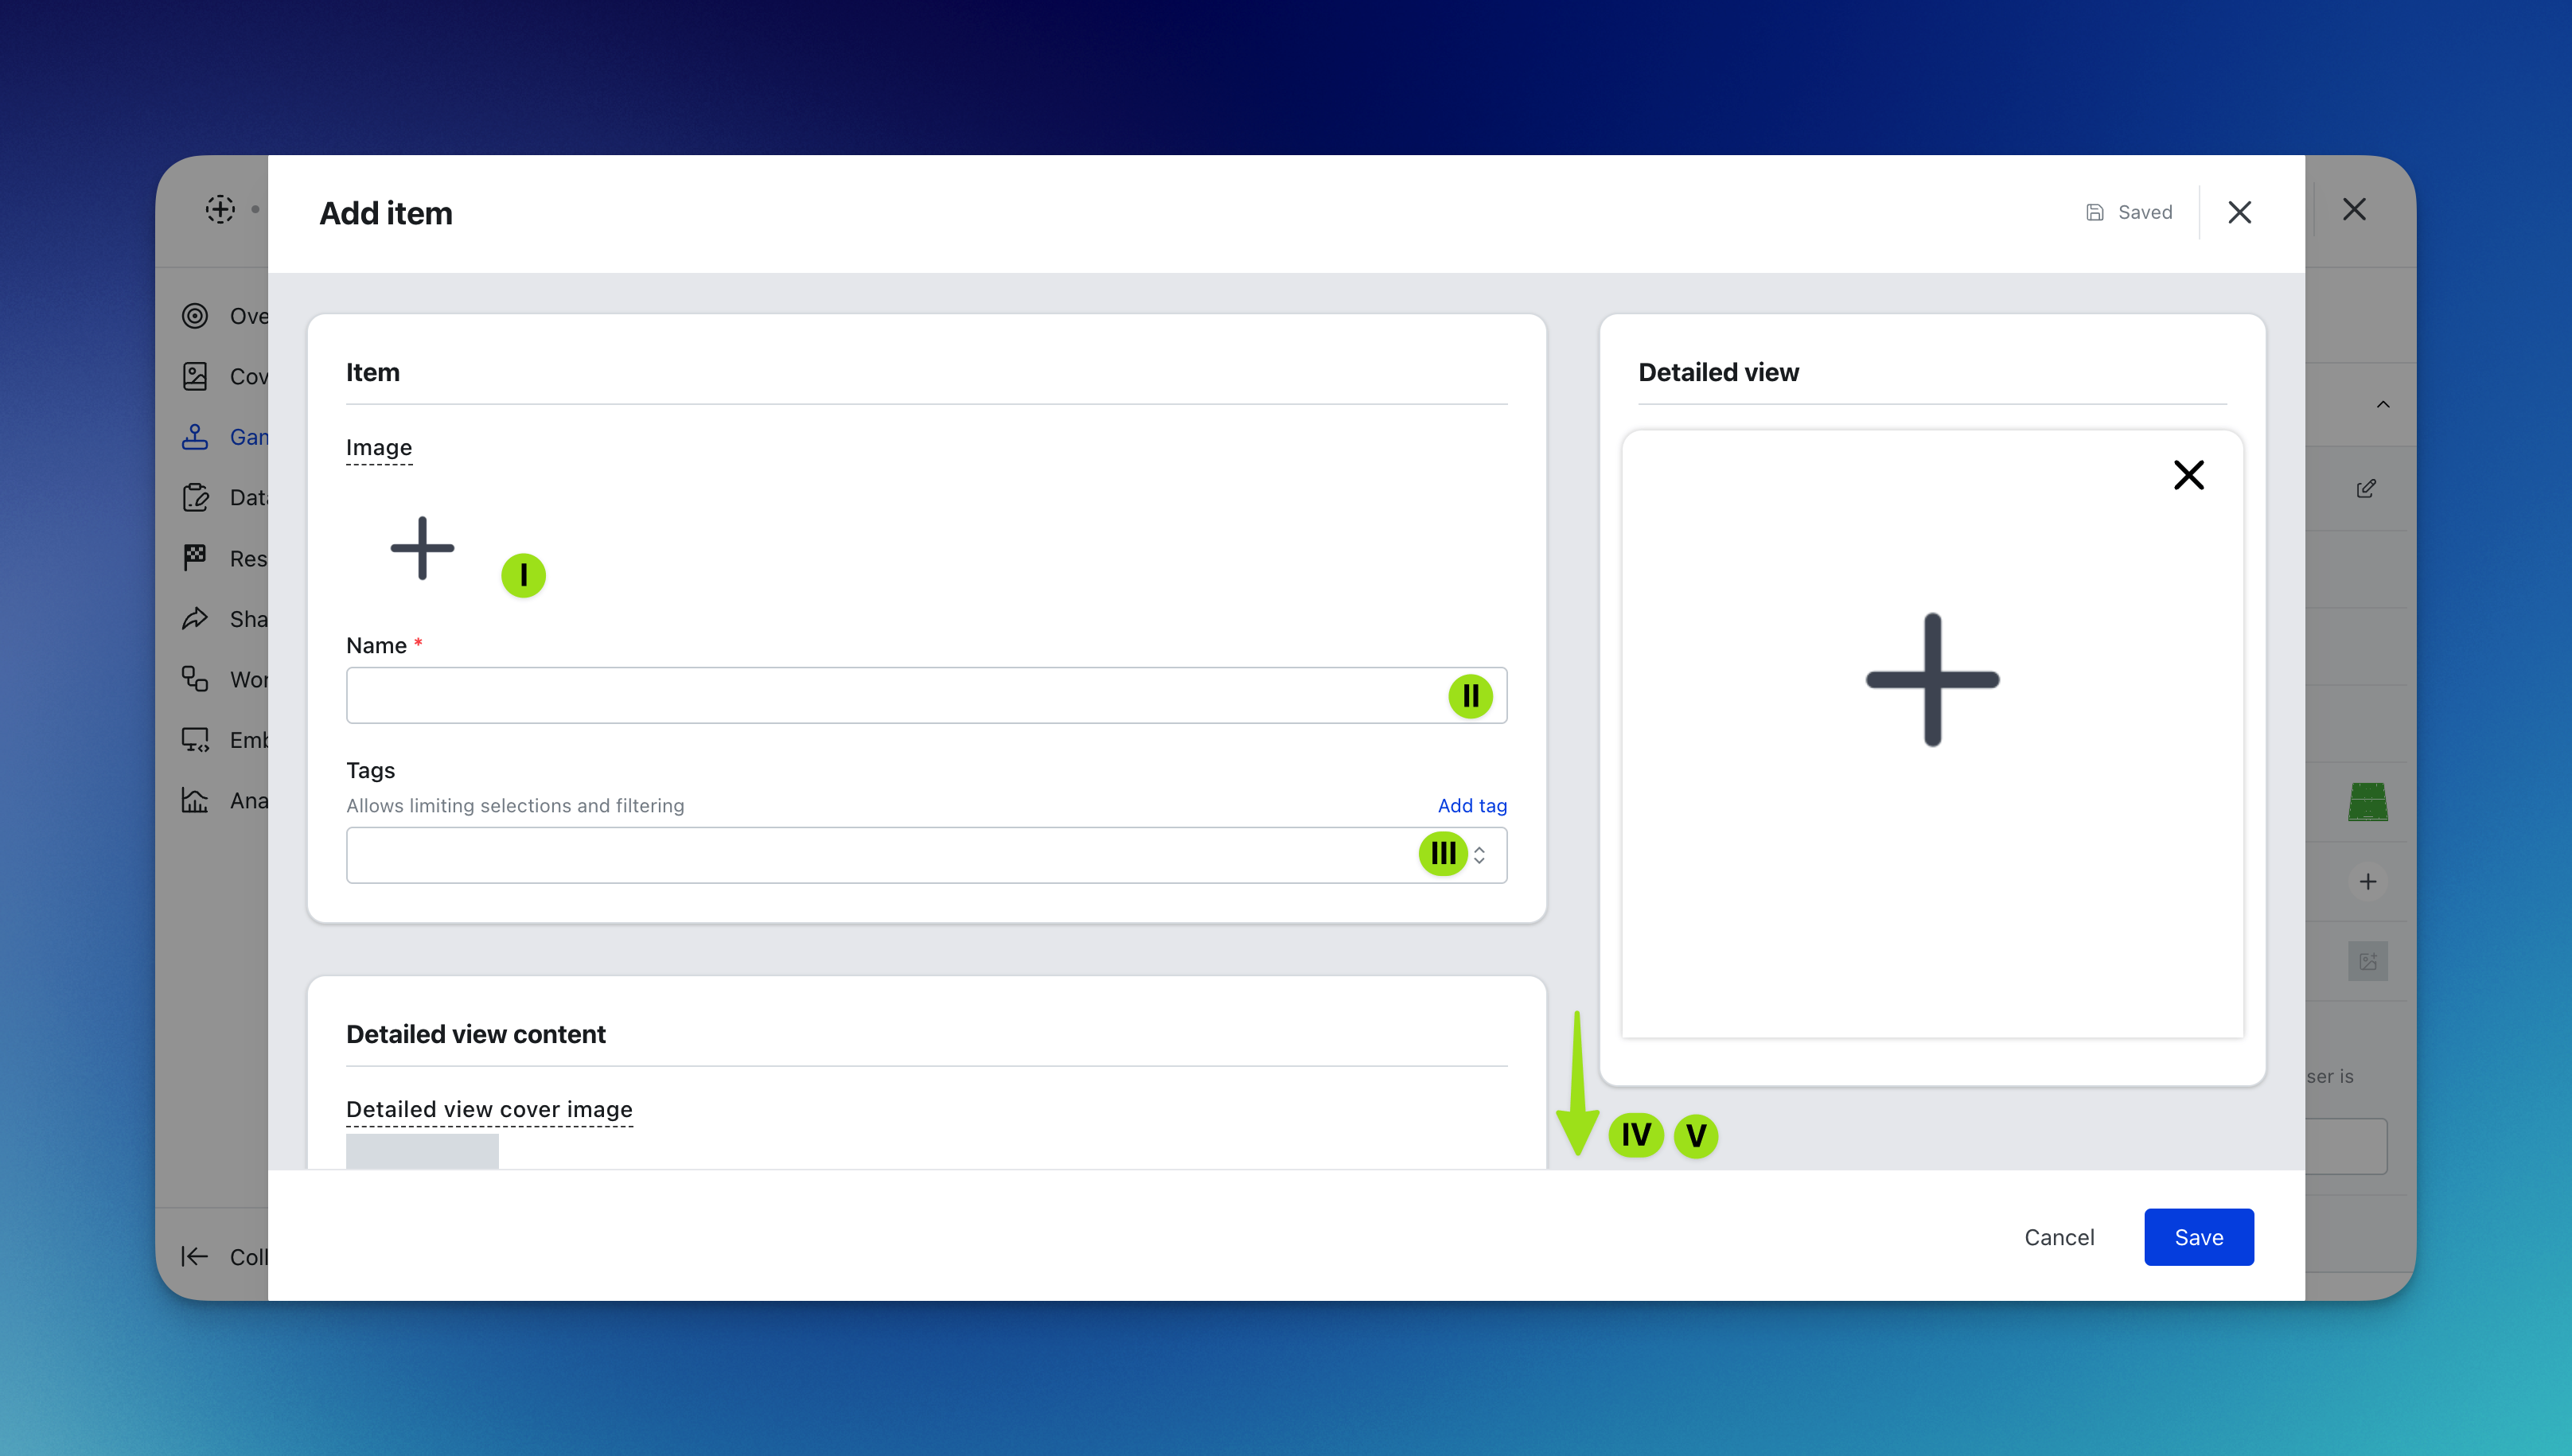Click the Saved disk icon
2572x1456 pixels.
2094,212
